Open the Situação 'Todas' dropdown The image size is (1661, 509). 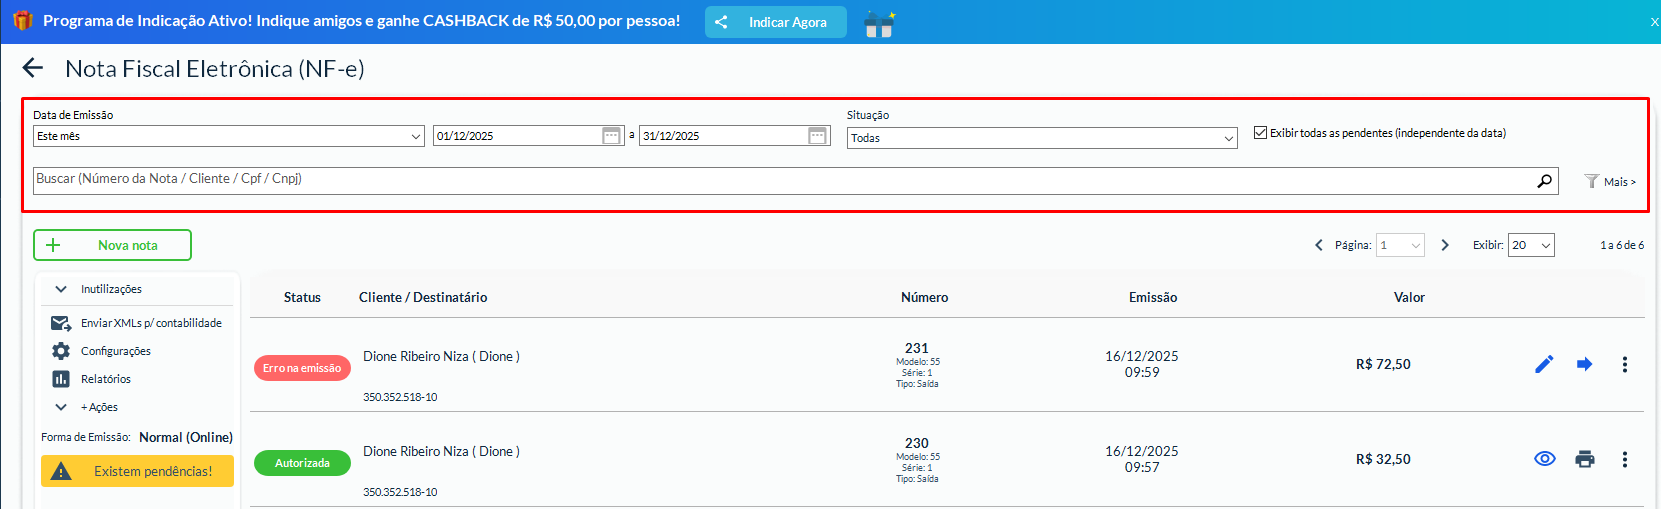(1042, 138)
